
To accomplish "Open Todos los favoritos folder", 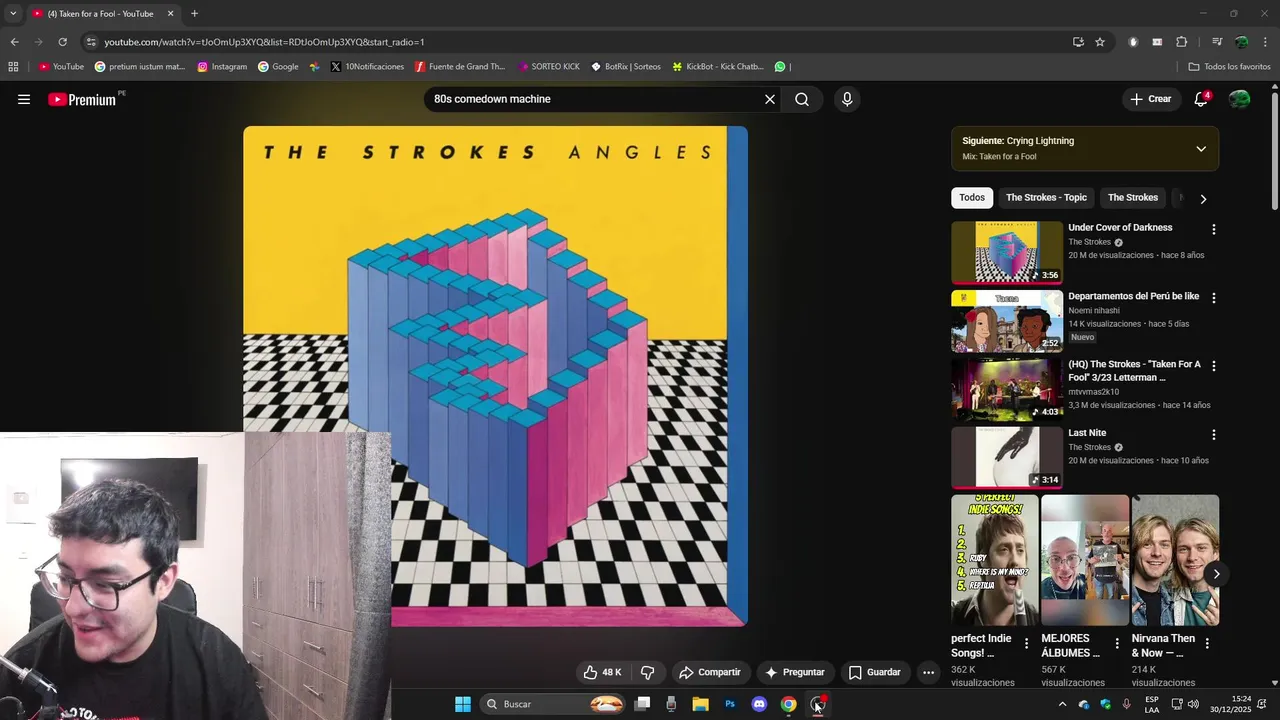I will 1229,67.
